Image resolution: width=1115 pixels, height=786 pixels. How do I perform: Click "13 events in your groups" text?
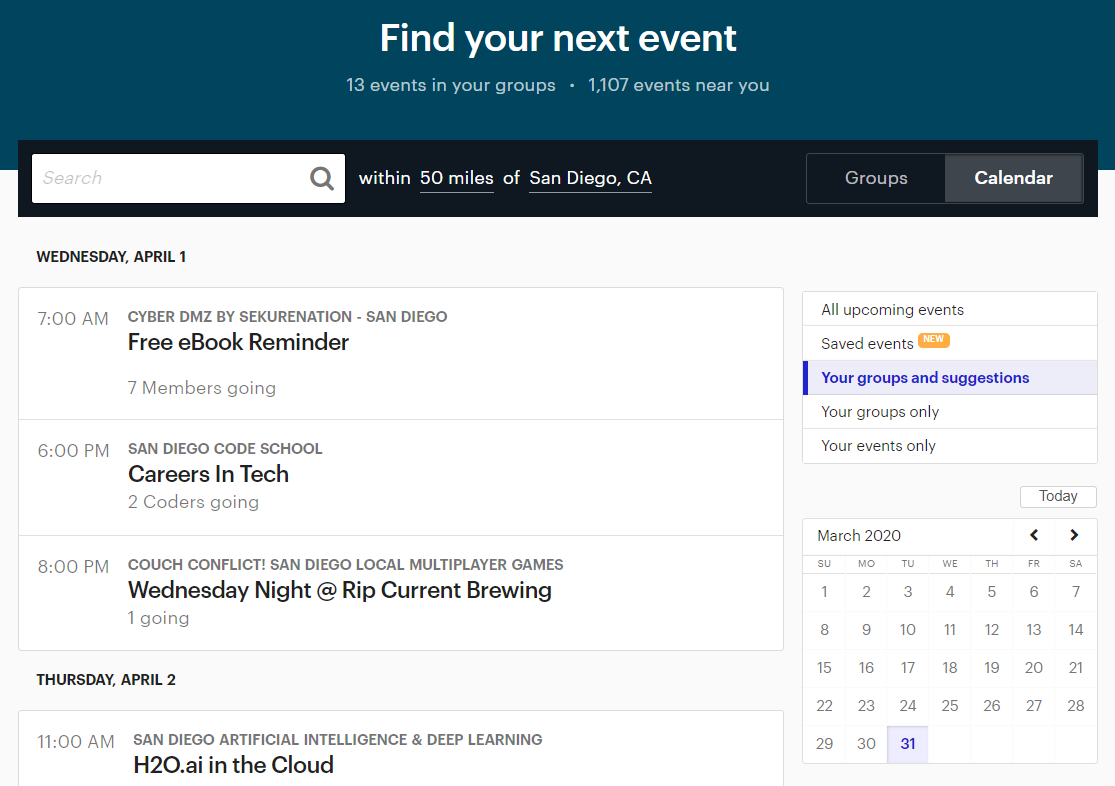click(451, 85)
